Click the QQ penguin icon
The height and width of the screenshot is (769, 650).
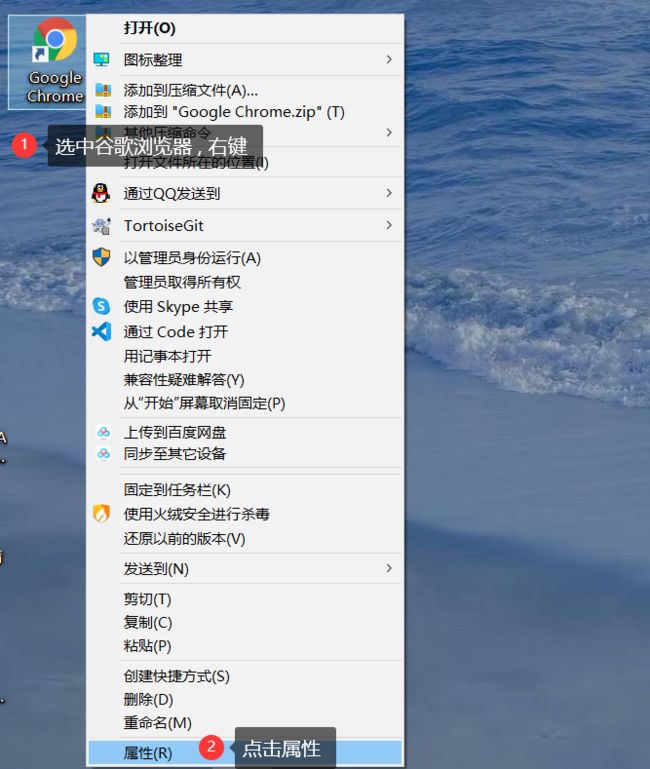[x=101, y=193]
